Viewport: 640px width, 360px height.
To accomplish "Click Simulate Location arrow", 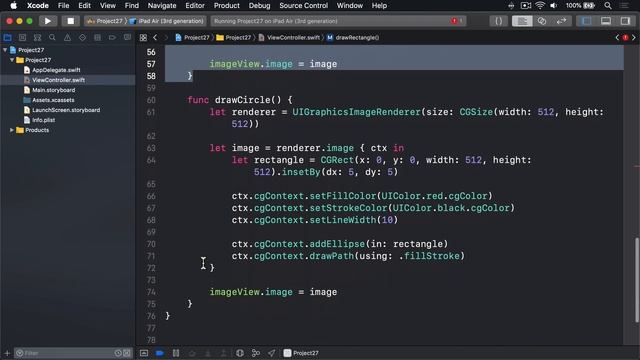I will point(271,353).
